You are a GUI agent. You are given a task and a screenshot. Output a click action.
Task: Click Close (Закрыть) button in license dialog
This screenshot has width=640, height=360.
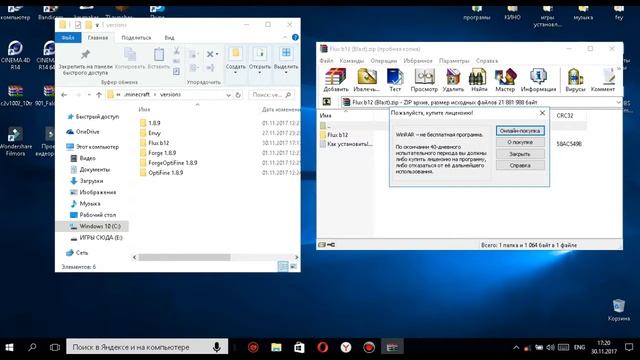coord(520,154)
